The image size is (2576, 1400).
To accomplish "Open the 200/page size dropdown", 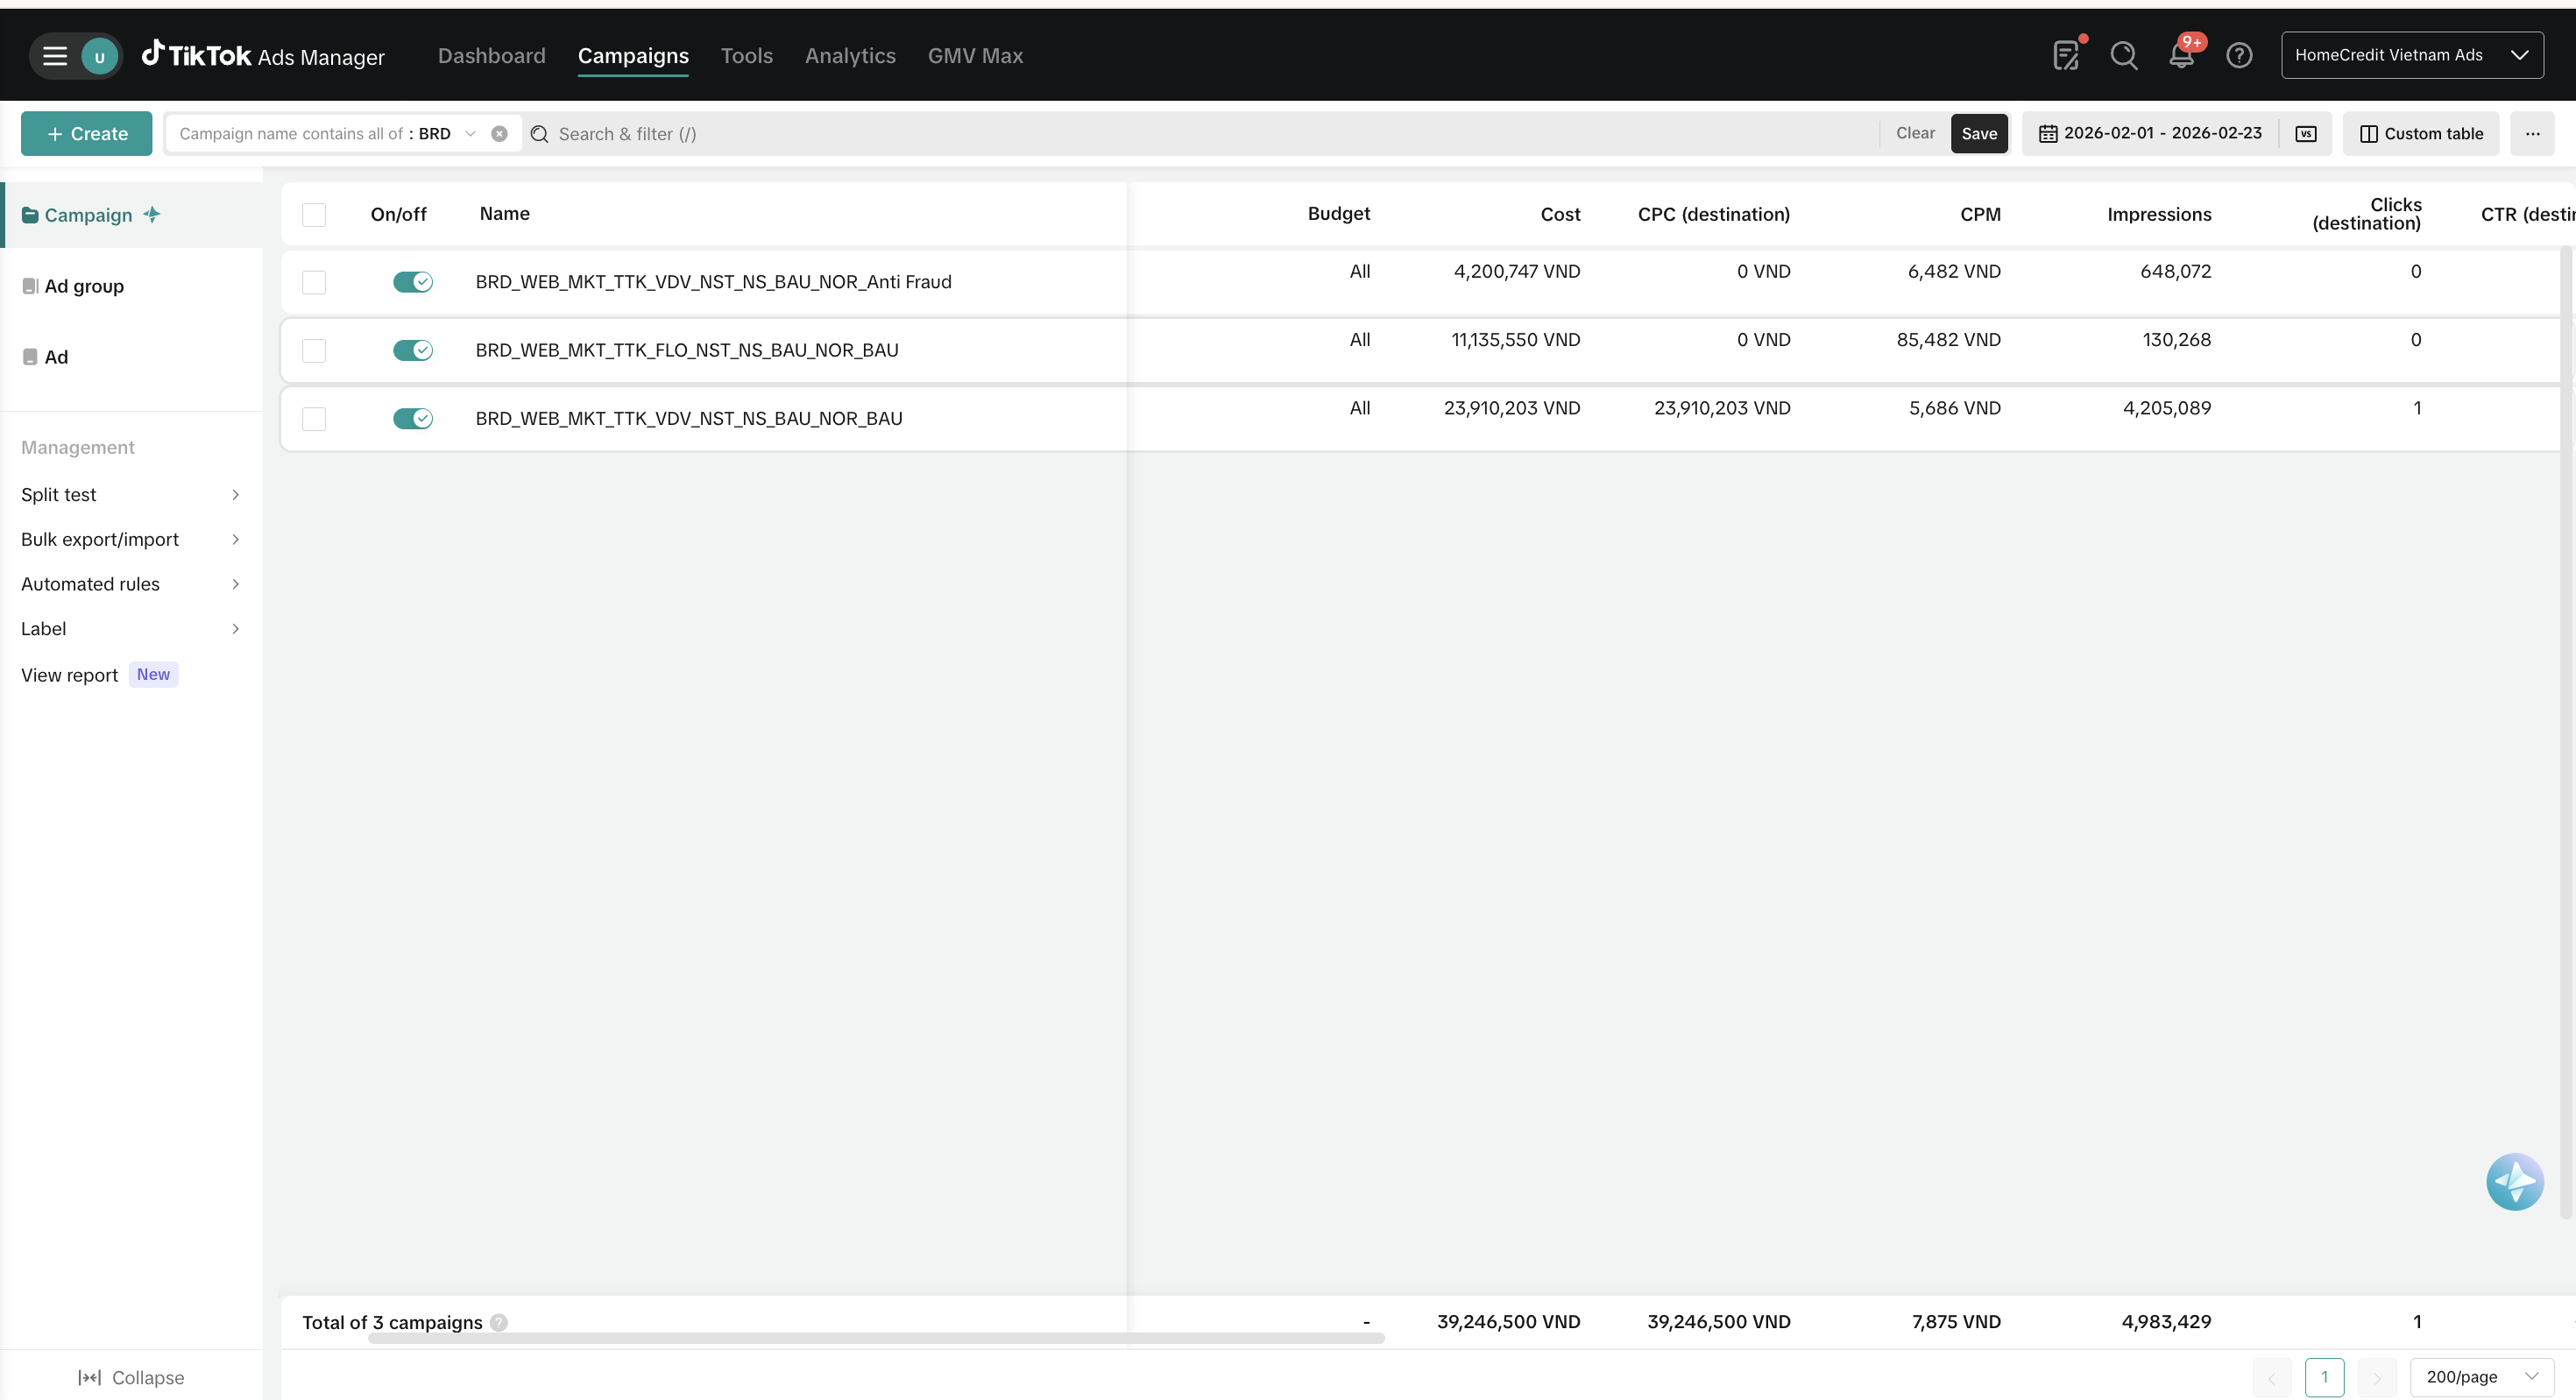I will click(x=2482, y=1377).
